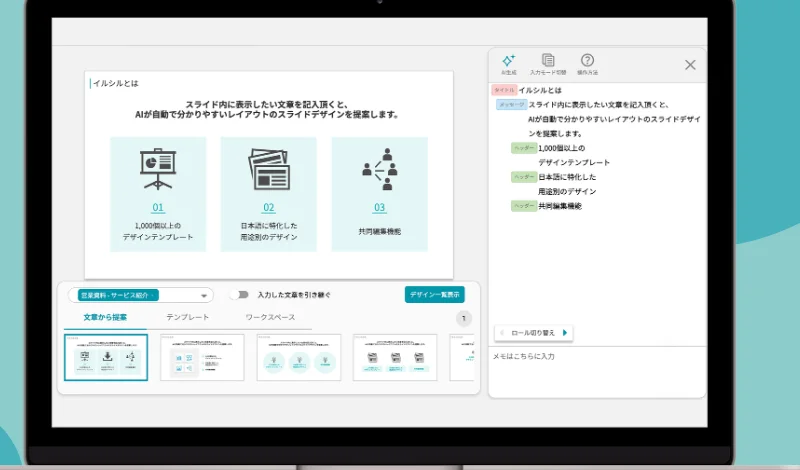Click the slide heading starting スライド内に表示したい
Screen dimensions: 800x470
point(267,110)
